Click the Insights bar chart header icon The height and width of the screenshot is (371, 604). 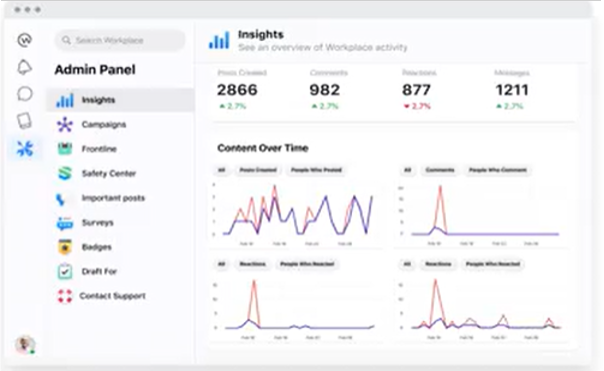219,40
